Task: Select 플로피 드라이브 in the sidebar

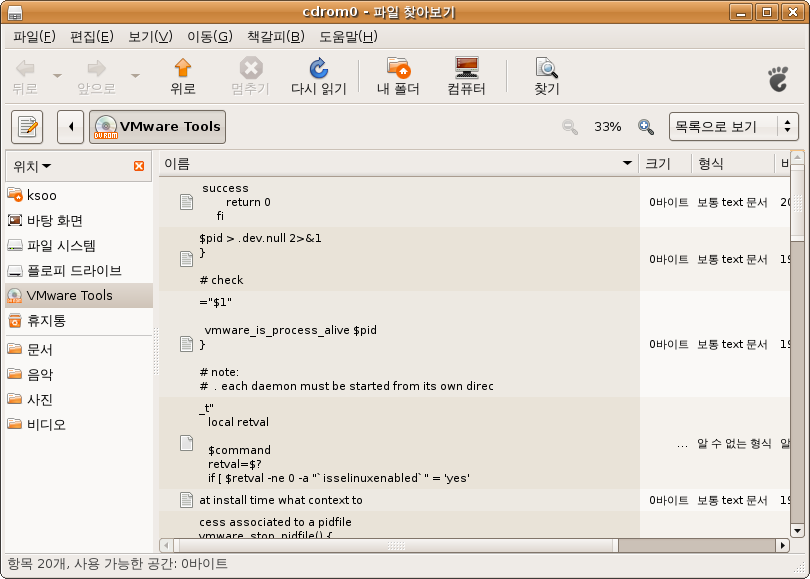Action: pyautogui.click(x=79, y=271)
